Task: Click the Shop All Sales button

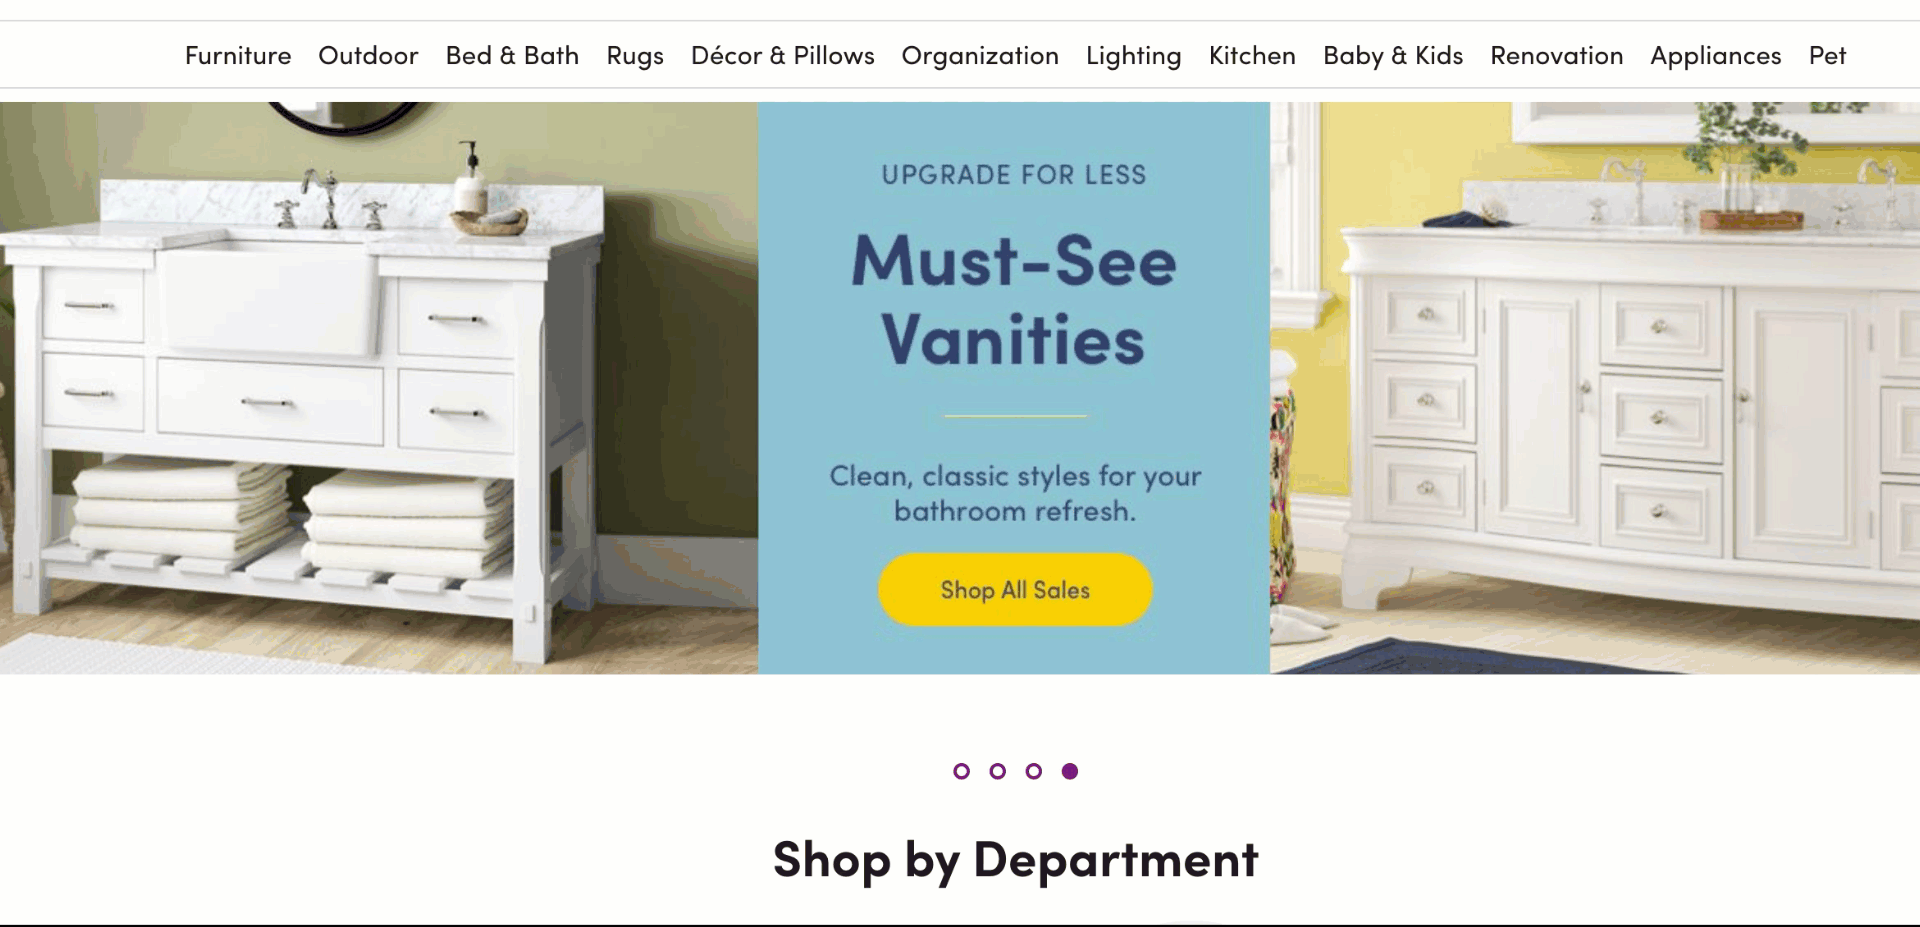Action: pyautogui.click(x=1015, y=590)
